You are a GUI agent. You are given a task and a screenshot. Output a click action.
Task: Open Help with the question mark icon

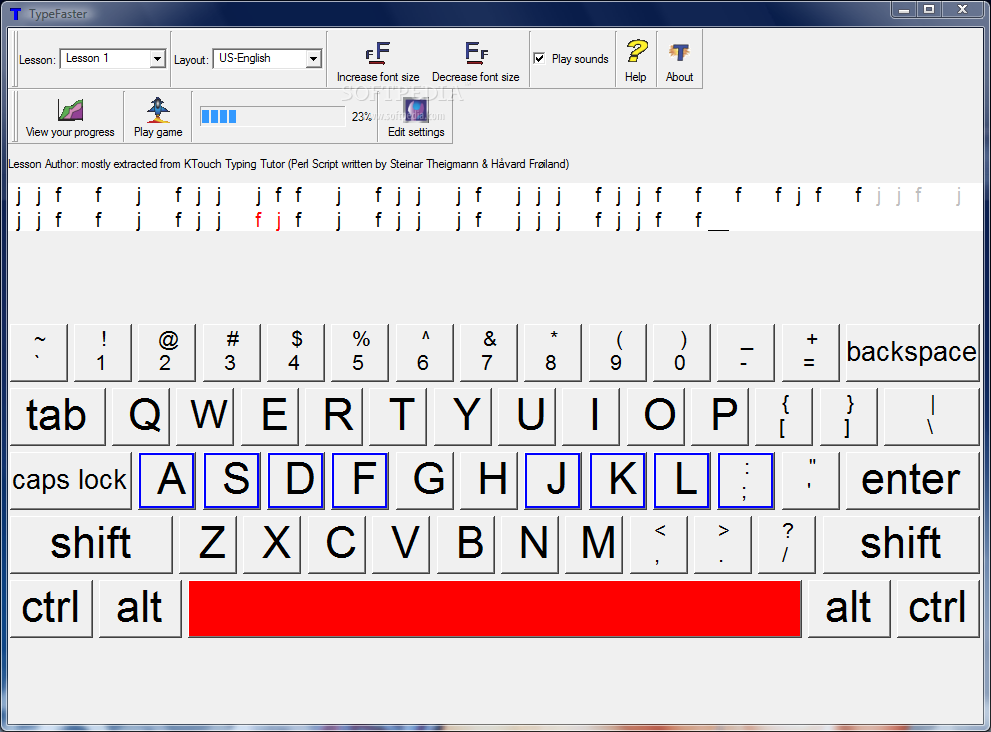[x=636, y=51]
